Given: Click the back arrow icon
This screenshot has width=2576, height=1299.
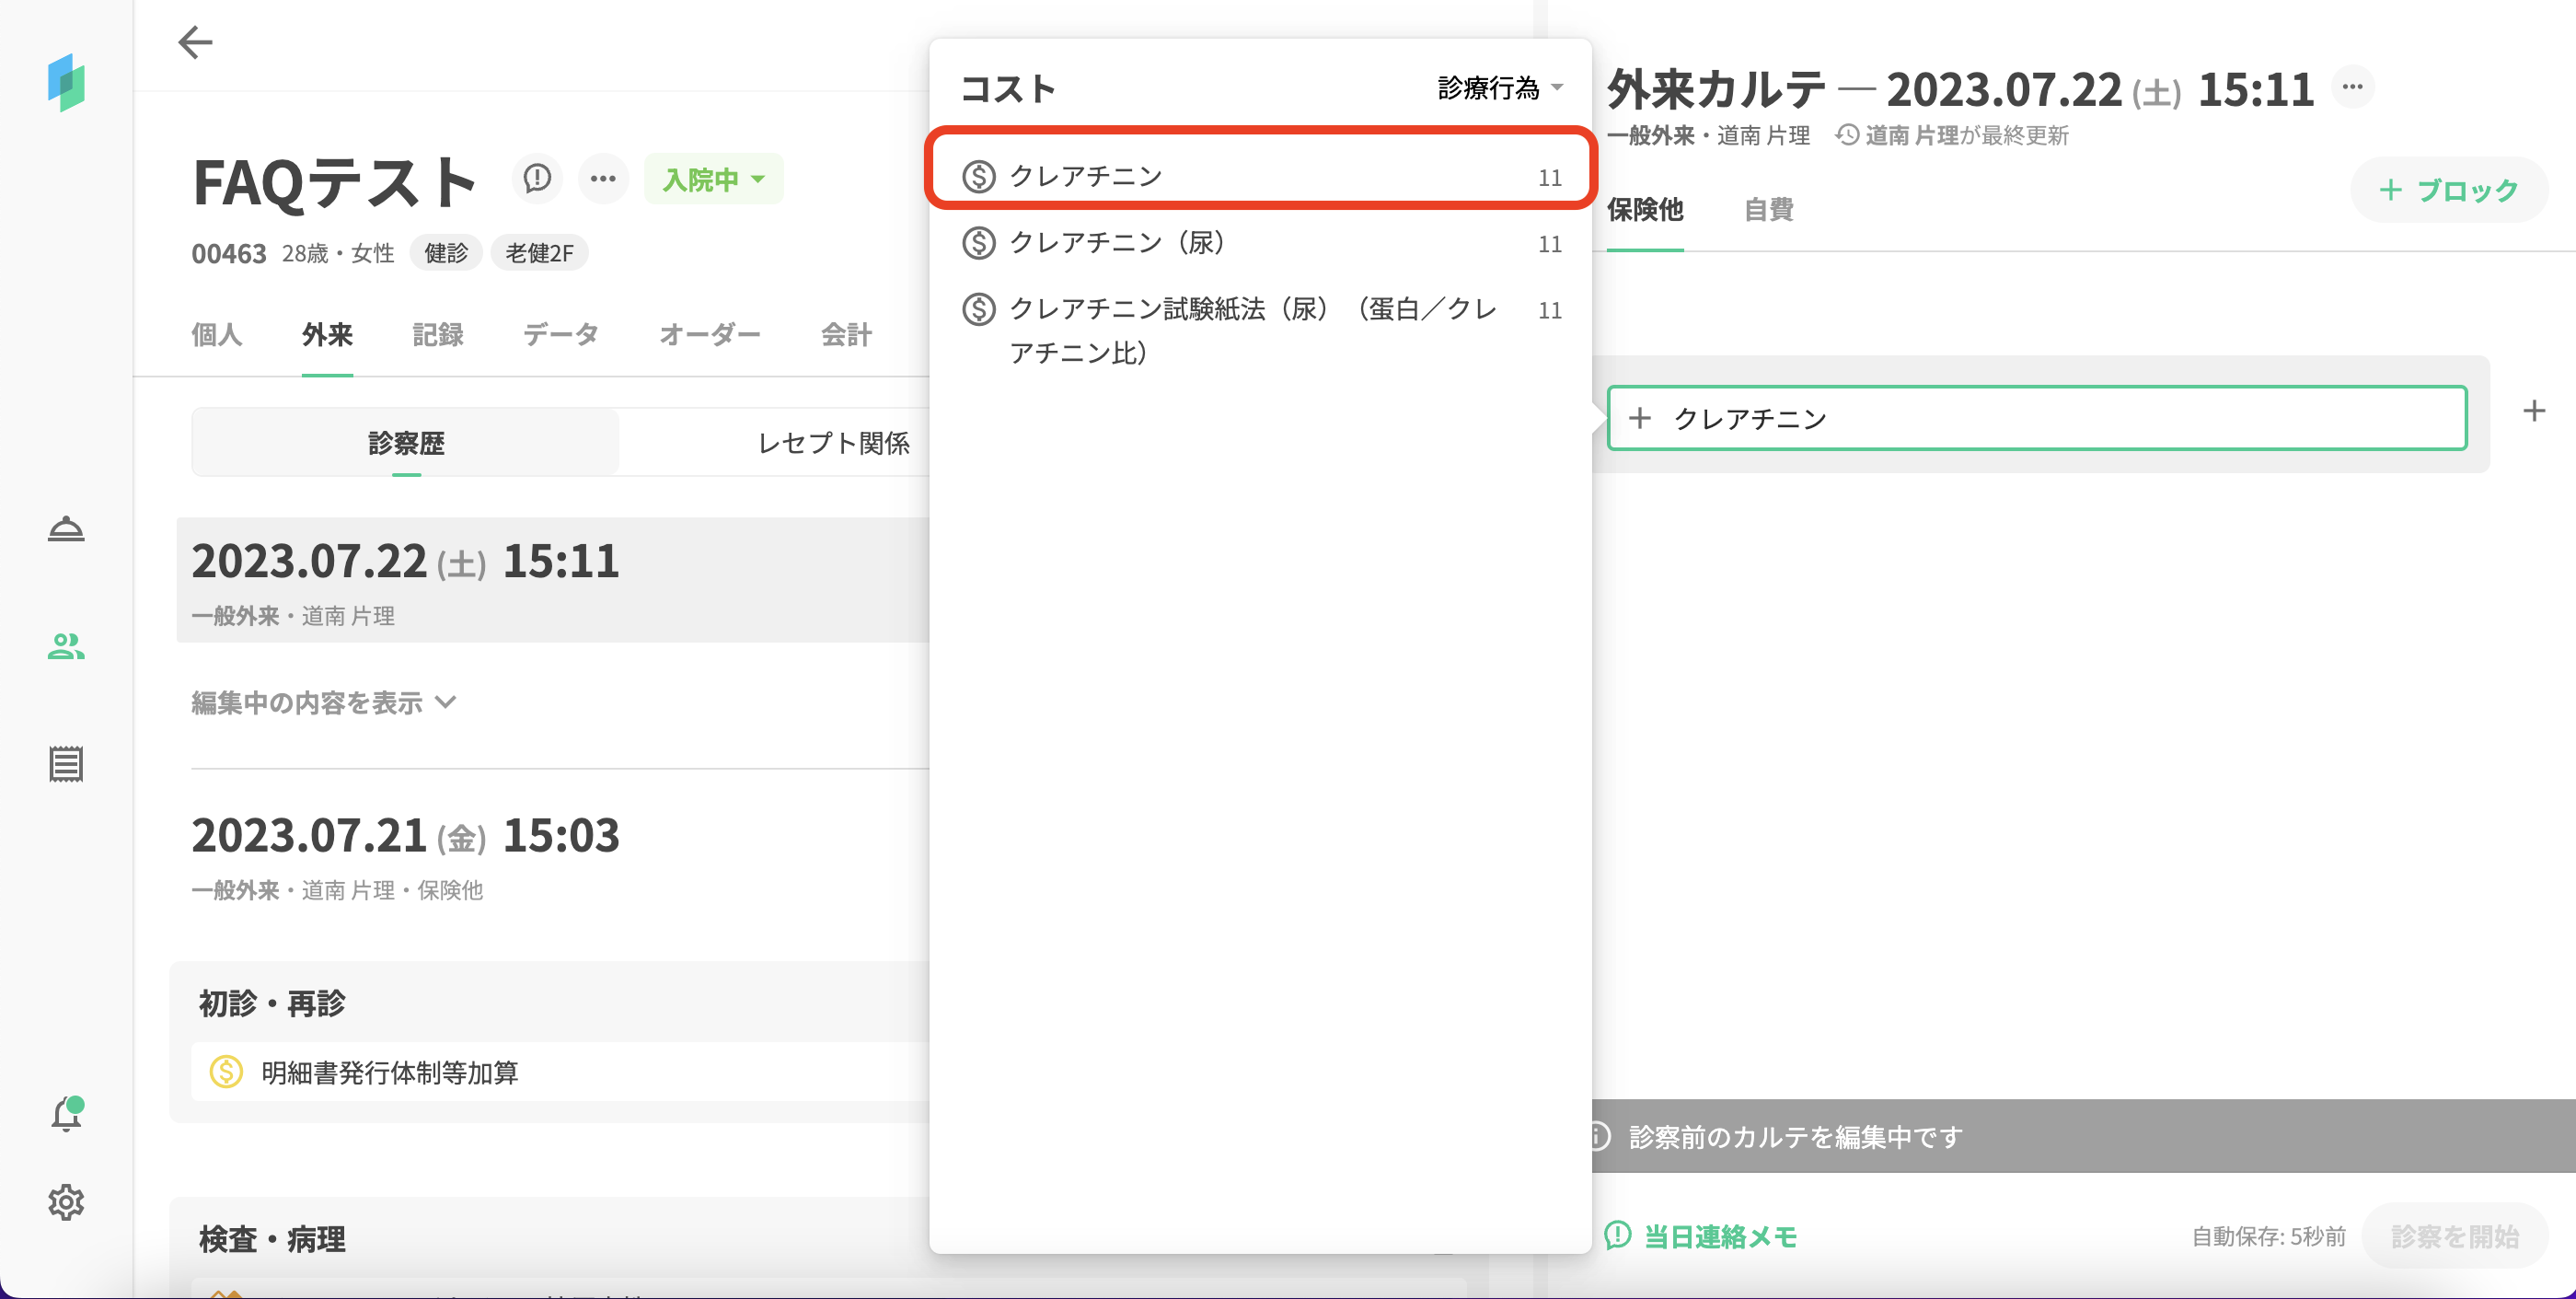Looking at the screenshot, I should pyautogui.click(x=195, y=42).
